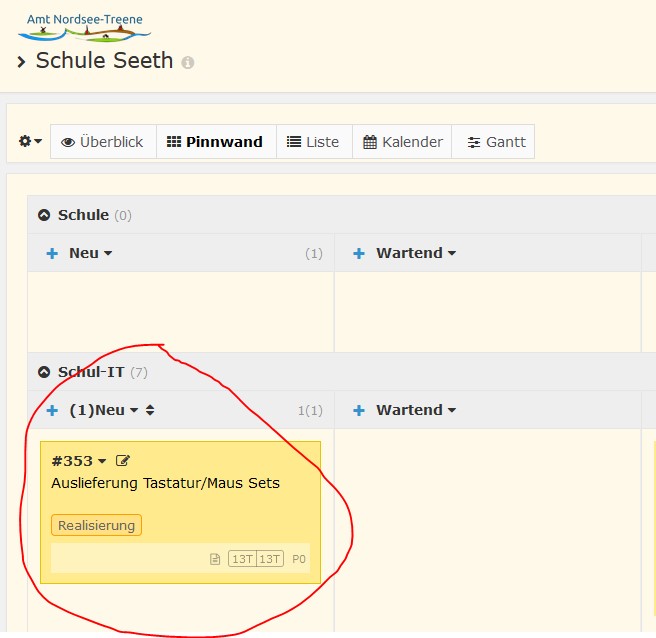Switch to the Kalender view

click(x=403, y=142)
